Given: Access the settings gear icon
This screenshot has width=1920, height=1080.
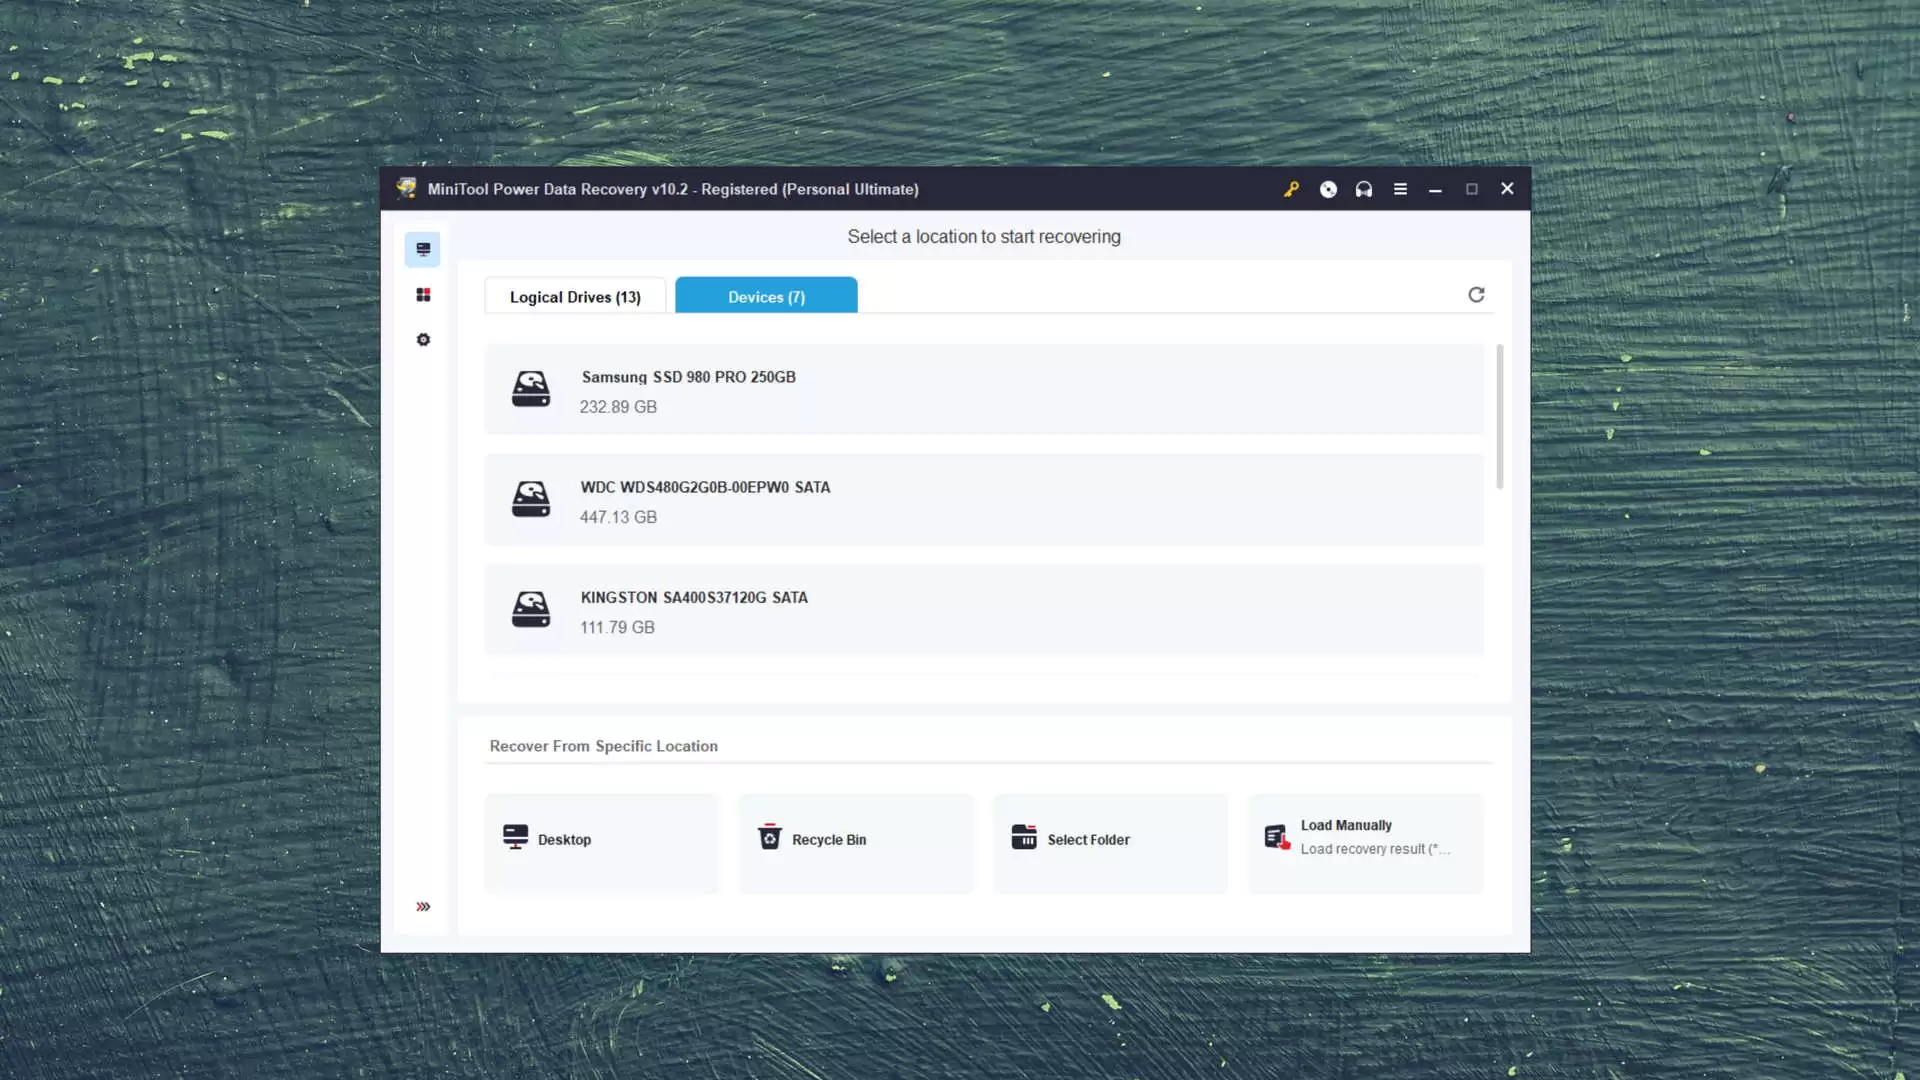Looking at the screenshot, I should point(422,339).
